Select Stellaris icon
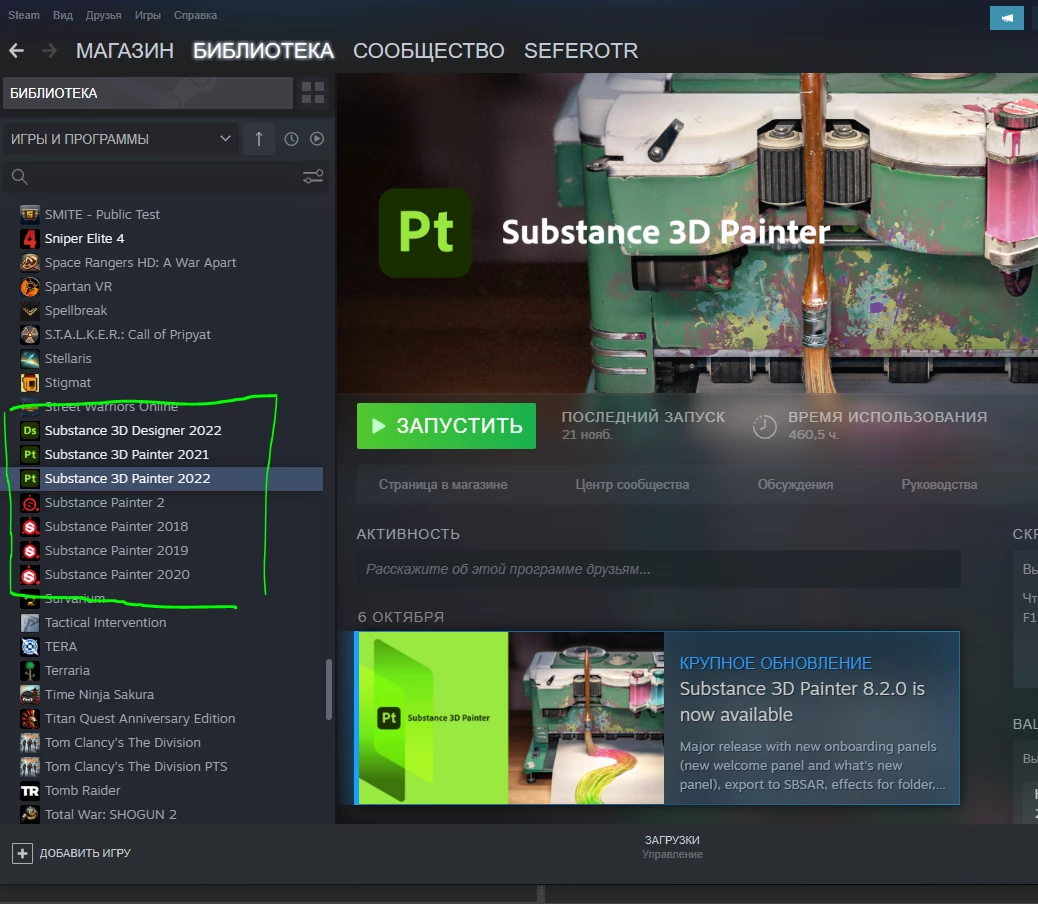Image resolution: width=1038 pixels, height=904 pixels. 30,359
